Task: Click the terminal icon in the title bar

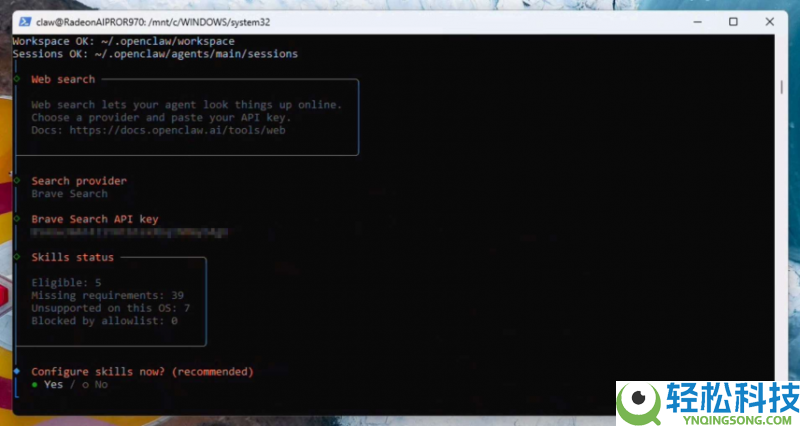Action: click(x=25, y=22)
